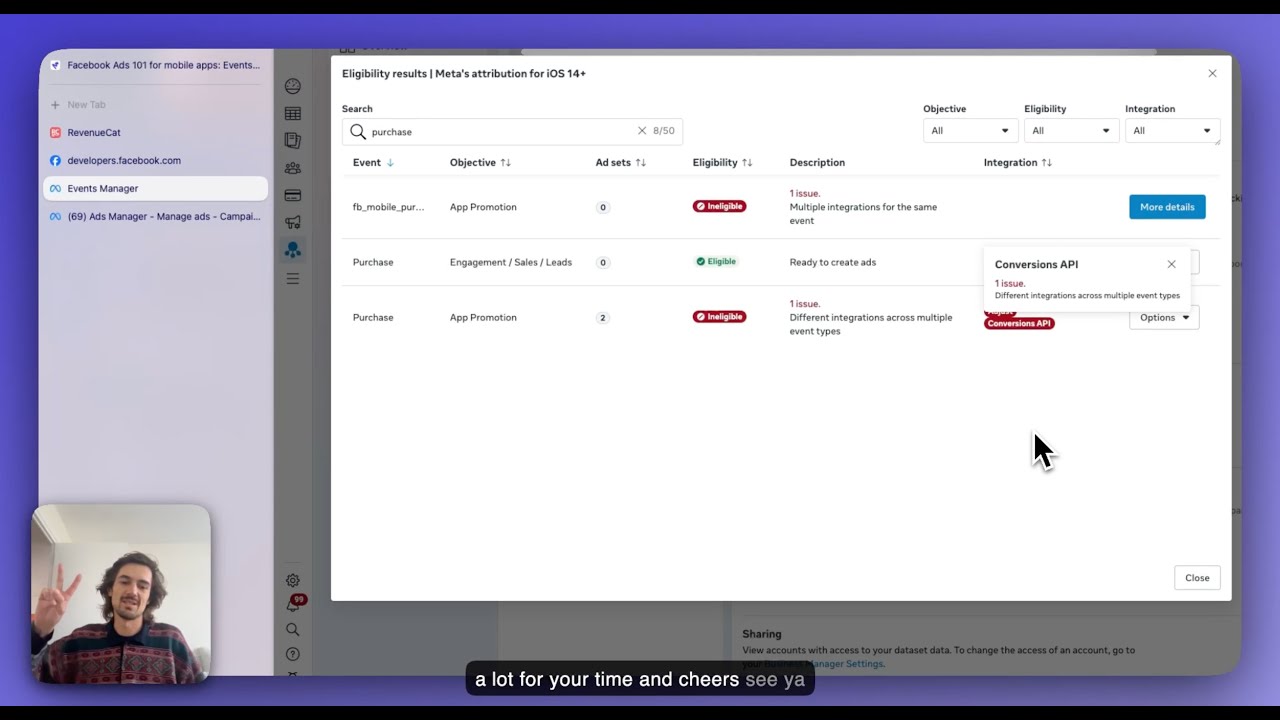This screenshot has width=1280, height=720.
Task: Click 'Ready to create ads' description
Action: [833, 262]
